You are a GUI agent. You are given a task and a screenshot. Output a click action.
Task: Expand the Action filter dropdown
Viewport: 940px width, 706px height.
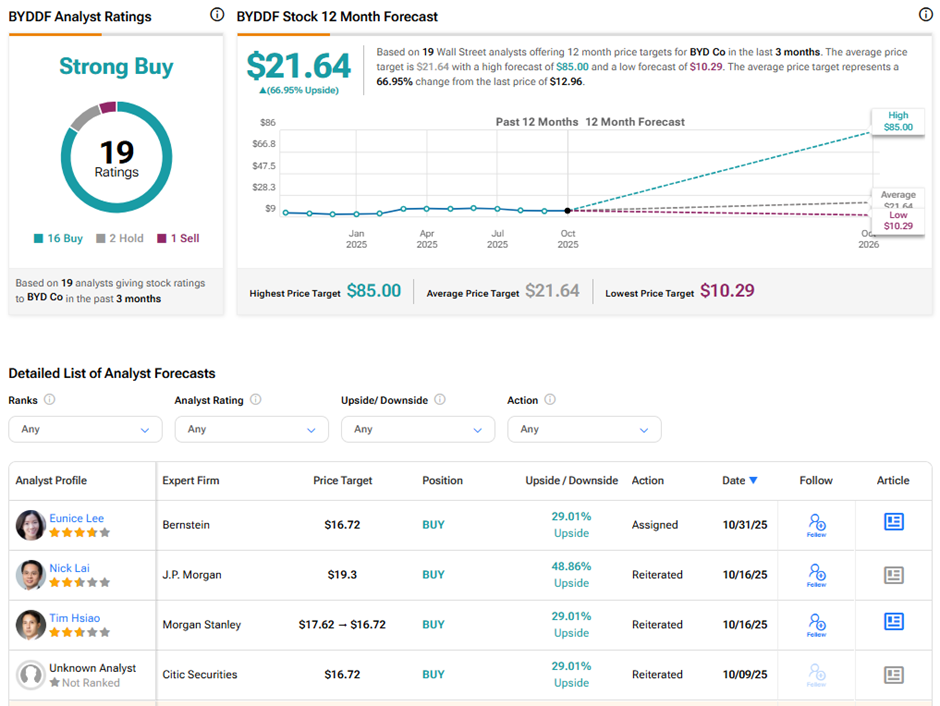click(x=584, y=429)
